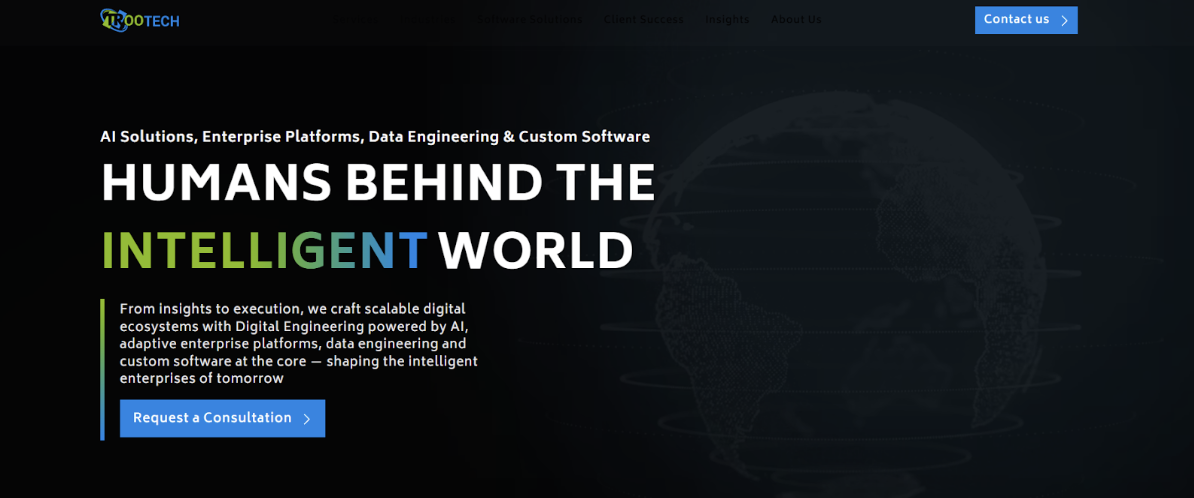
Task: Select the AI Solutions, Enterprise Platforms subheading
Action: pos(374,137)
